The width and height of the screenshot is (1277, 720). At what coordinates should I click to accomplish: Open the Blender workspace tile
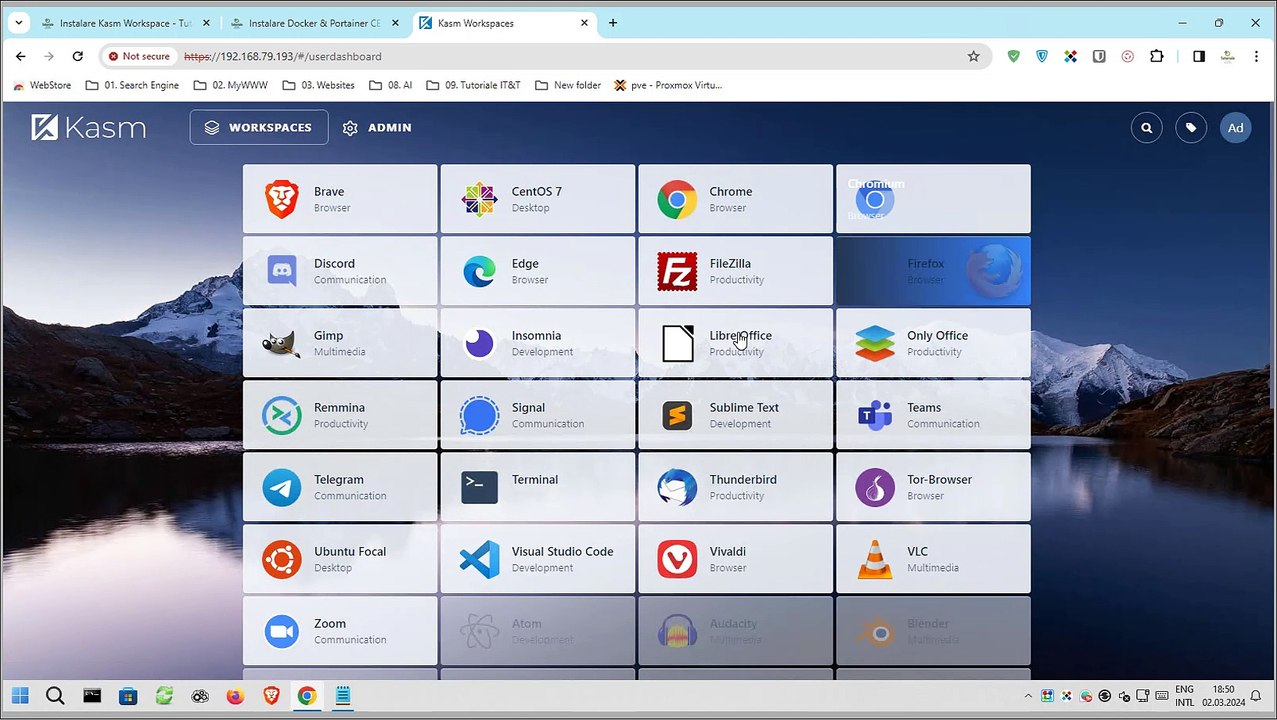[x=933, y=631]
